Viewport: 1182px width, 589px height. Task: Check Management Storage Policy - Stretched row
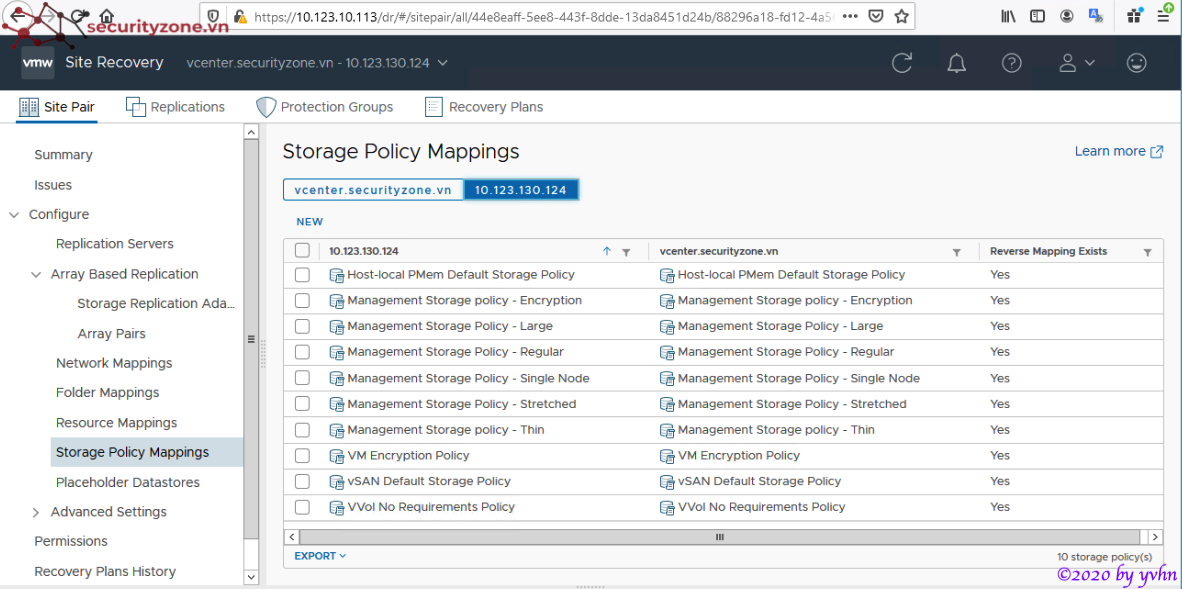(302, 404)
